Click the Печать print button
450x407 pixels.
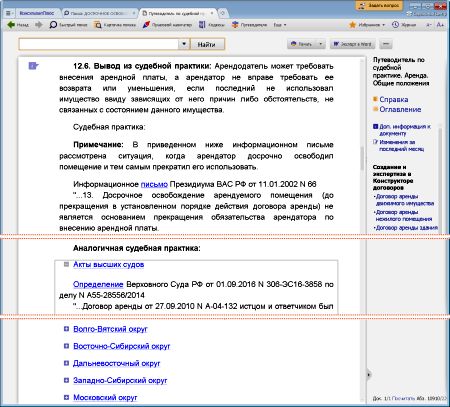pyautogui.click(x=302, y=44)
